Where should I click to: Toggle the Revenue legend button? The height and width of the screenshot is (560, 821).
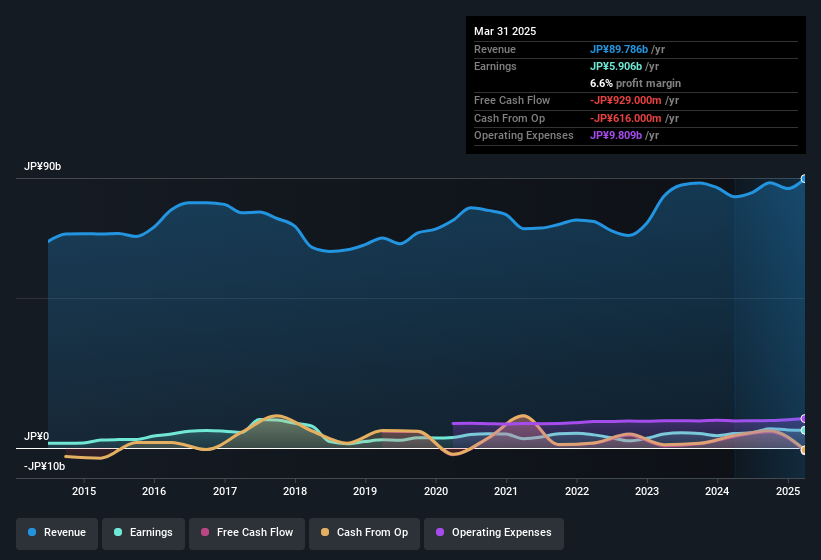[57, 533]
